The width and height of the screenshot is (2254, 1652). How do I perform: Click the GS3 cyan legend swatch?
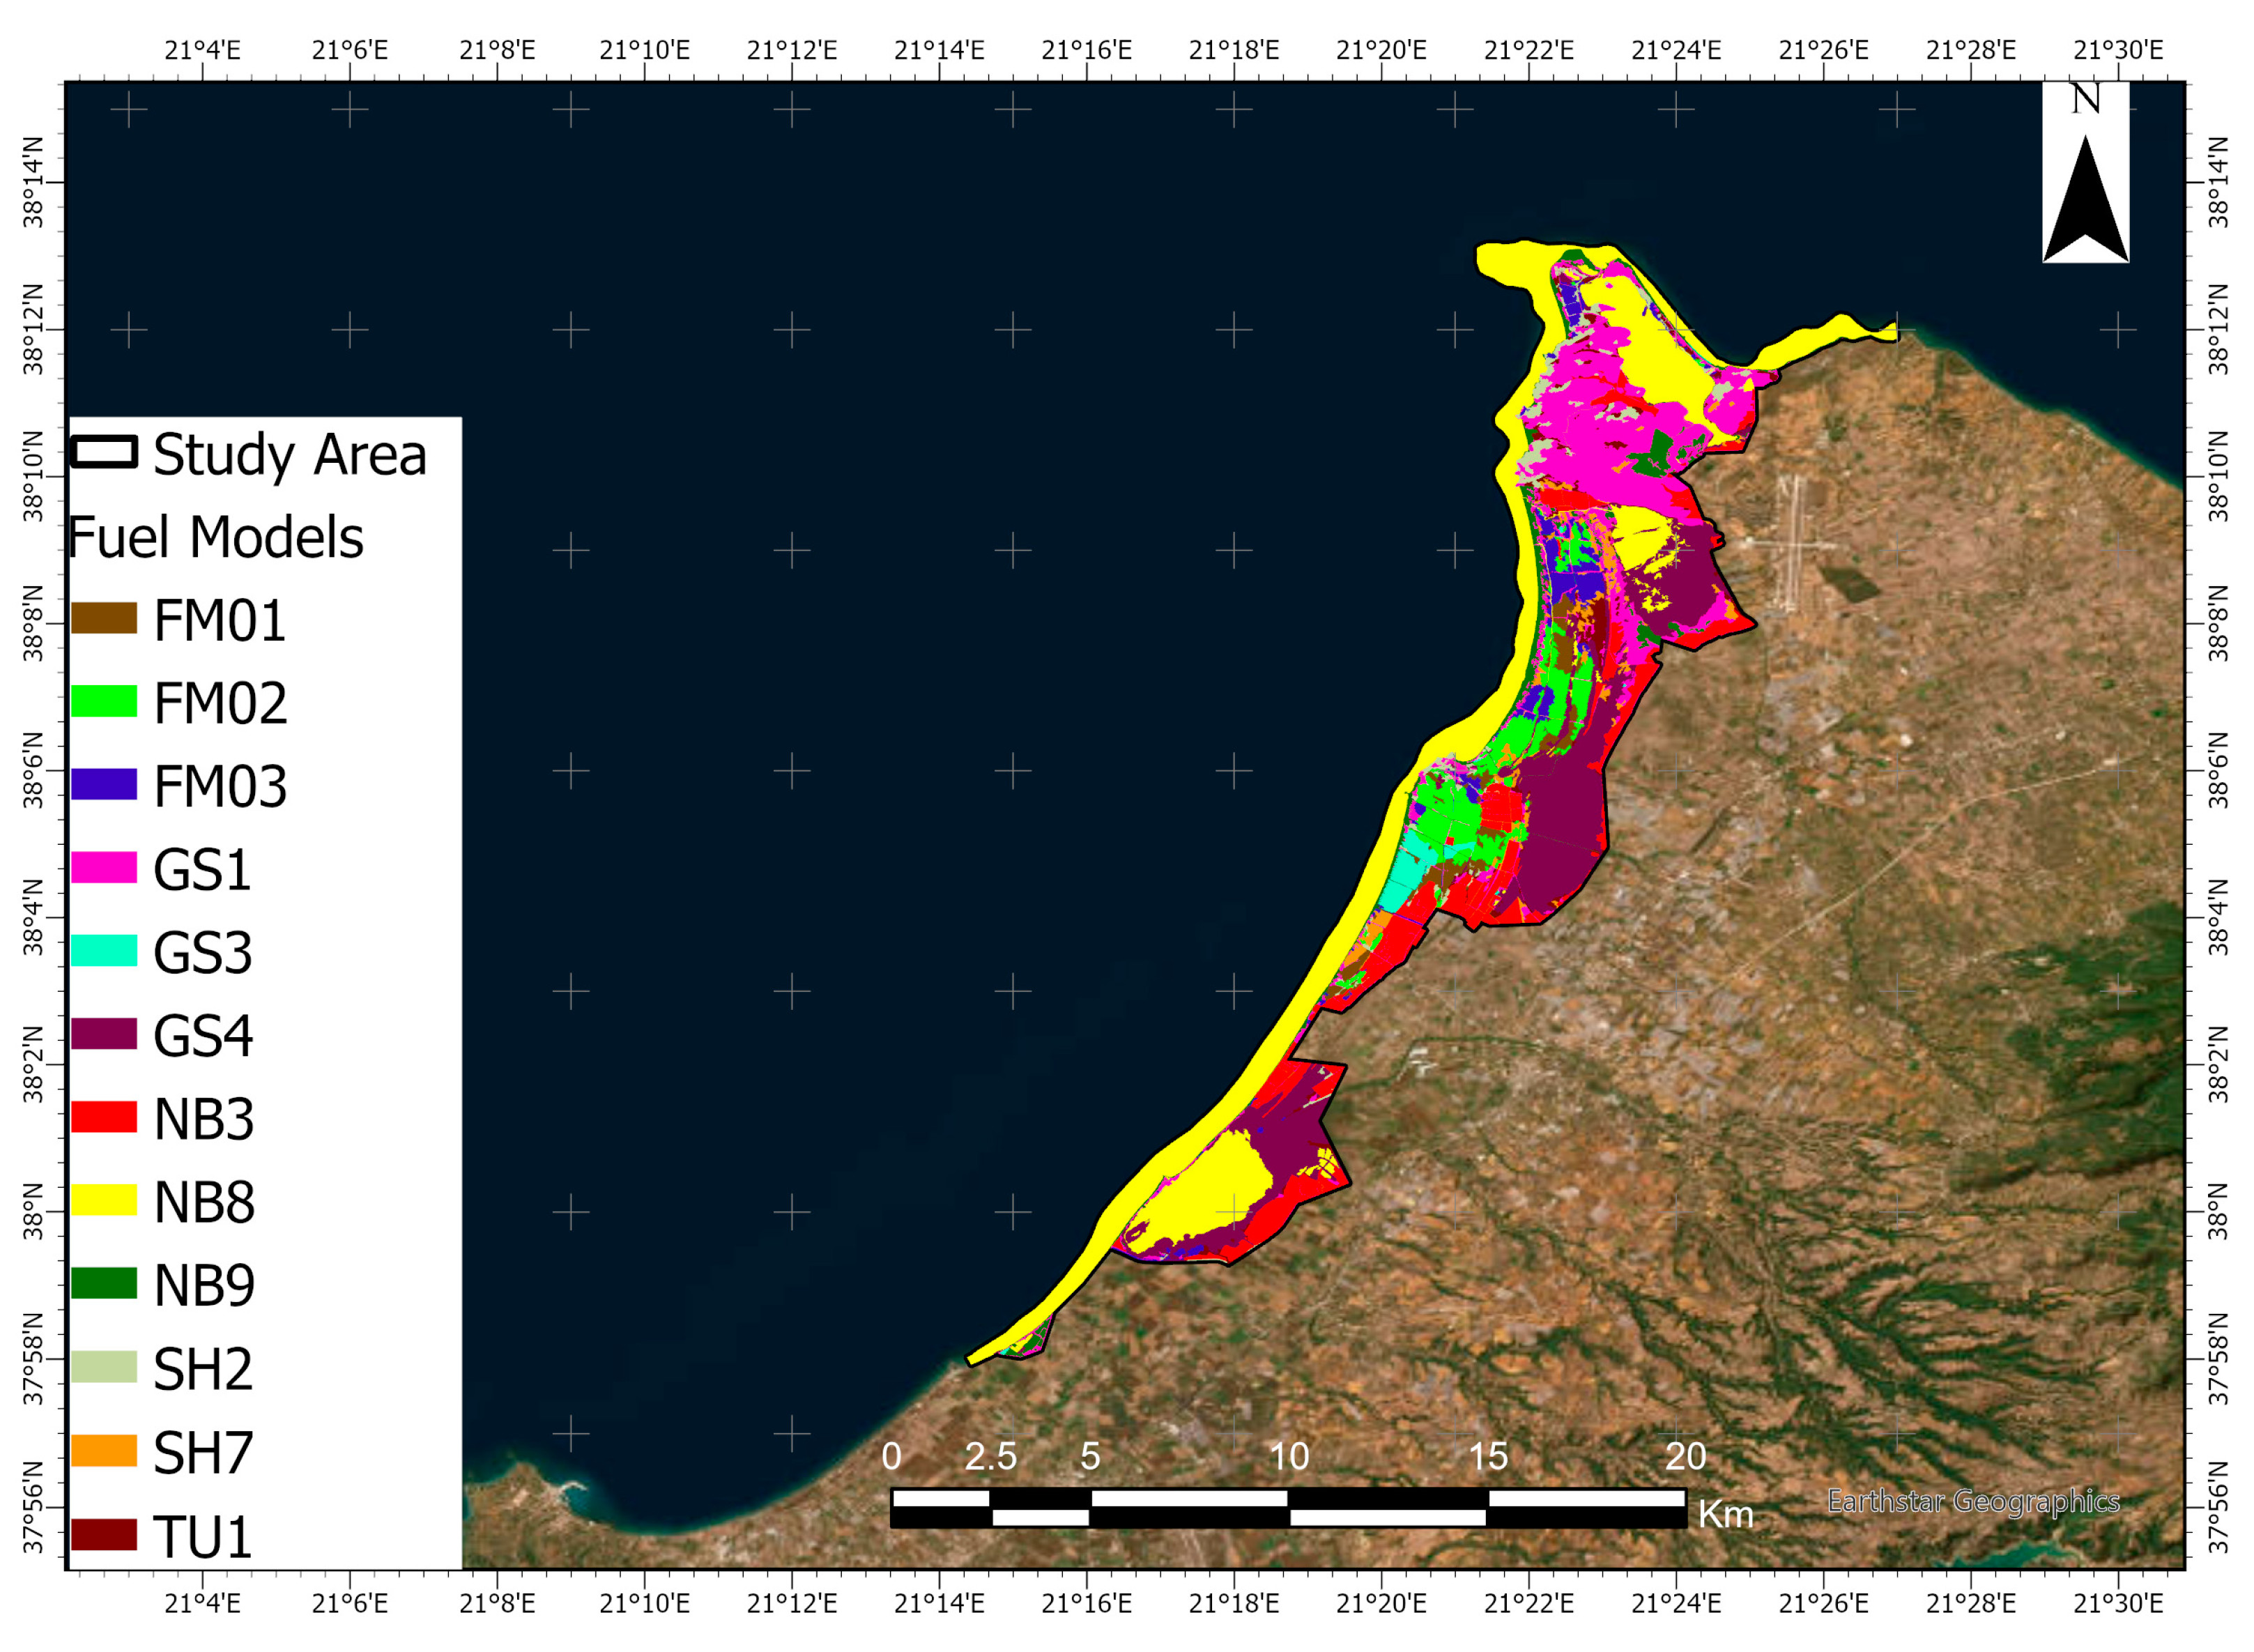(x=103, y=950)
